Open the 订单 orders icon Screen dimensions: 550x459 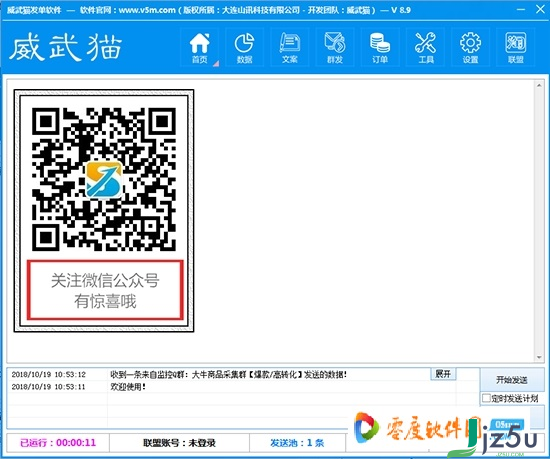click(x=380, y=47)
